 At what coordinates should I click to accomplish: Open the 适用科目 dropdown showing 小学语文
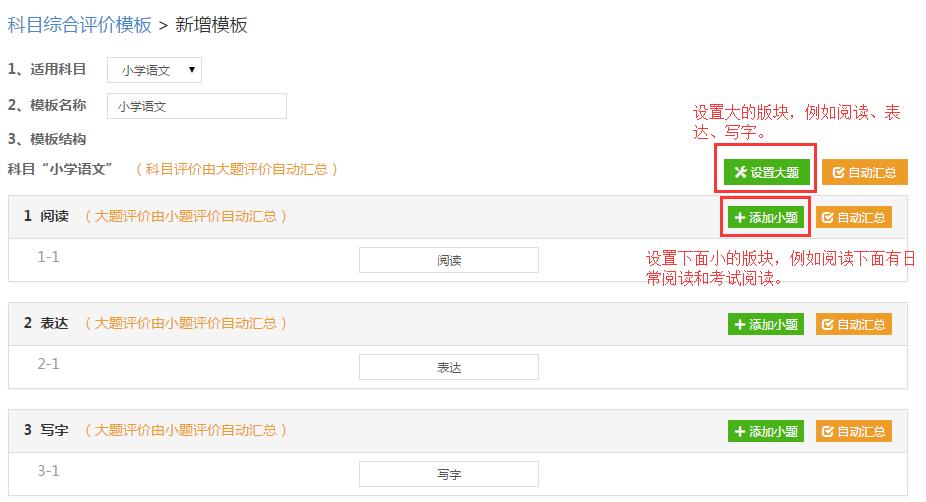155,70
